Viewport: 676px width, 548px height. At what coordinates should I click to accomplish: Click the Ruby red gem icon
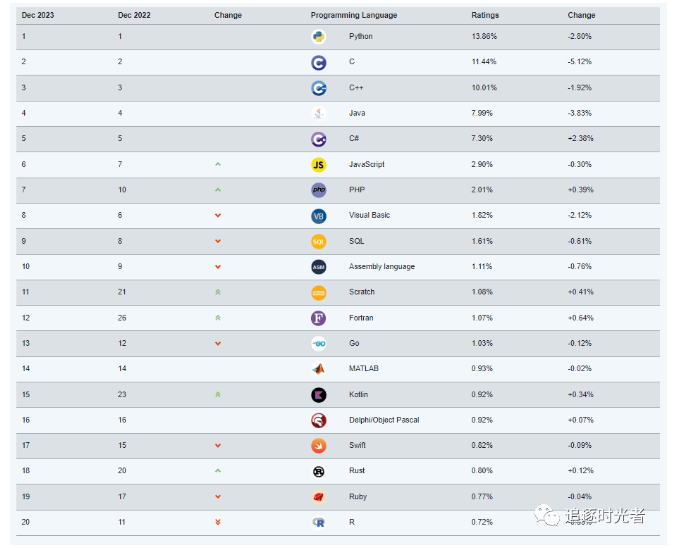[x=318, y=497]
